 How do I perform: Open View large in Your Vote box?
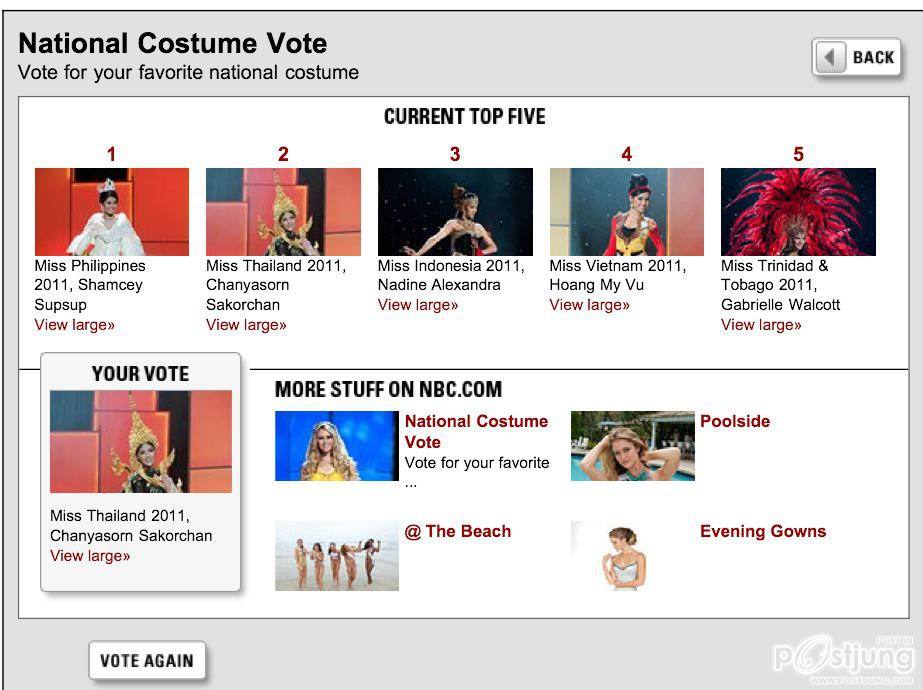pyautogui.click(x=90, y=556)
